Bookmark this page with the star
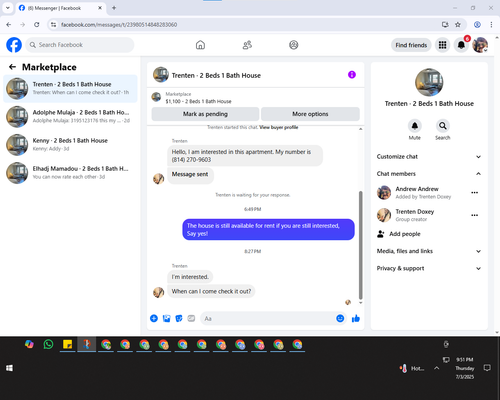 click(458, 25)
